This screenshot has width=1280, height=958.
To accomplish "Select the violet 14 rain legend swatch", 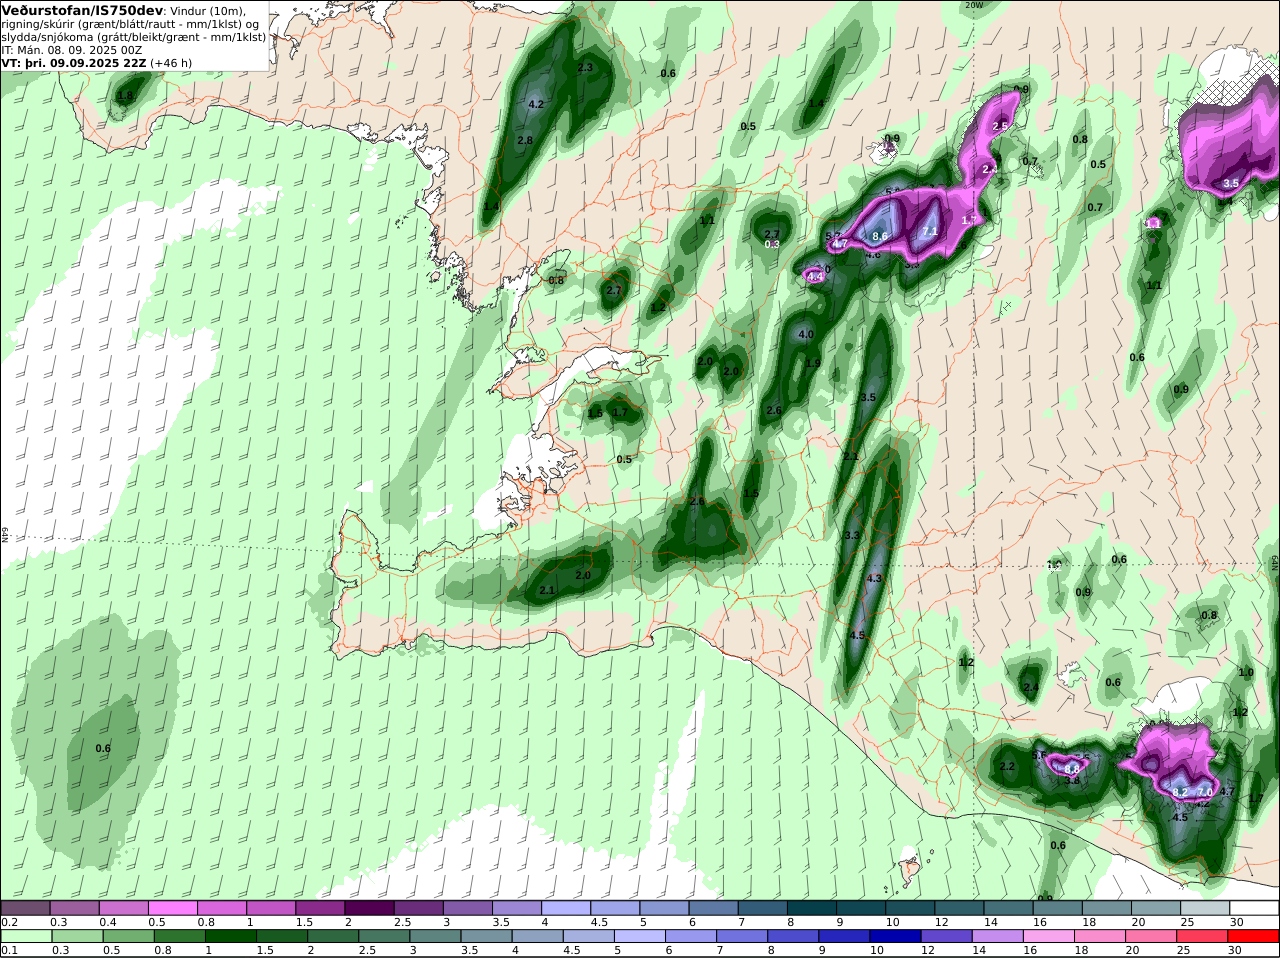I will (997, 936).
